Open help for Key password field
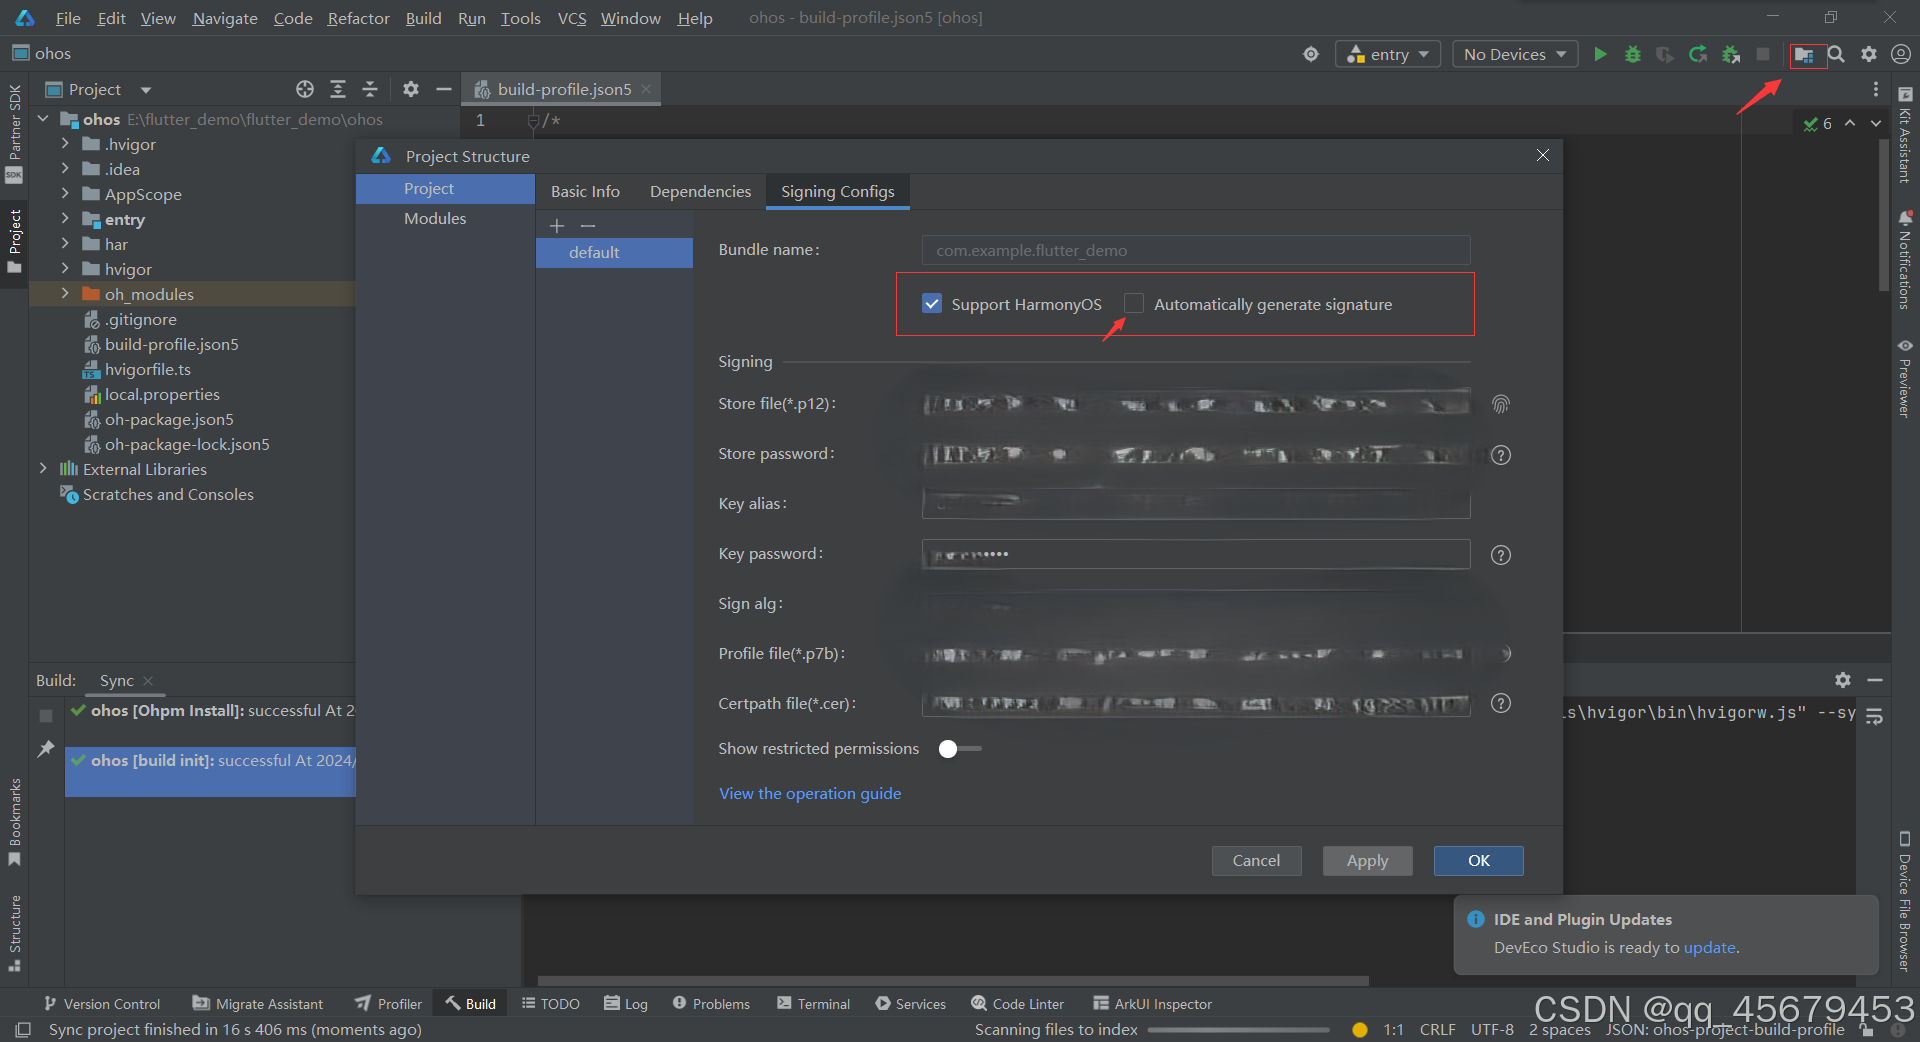 [x=1500, y=555]
